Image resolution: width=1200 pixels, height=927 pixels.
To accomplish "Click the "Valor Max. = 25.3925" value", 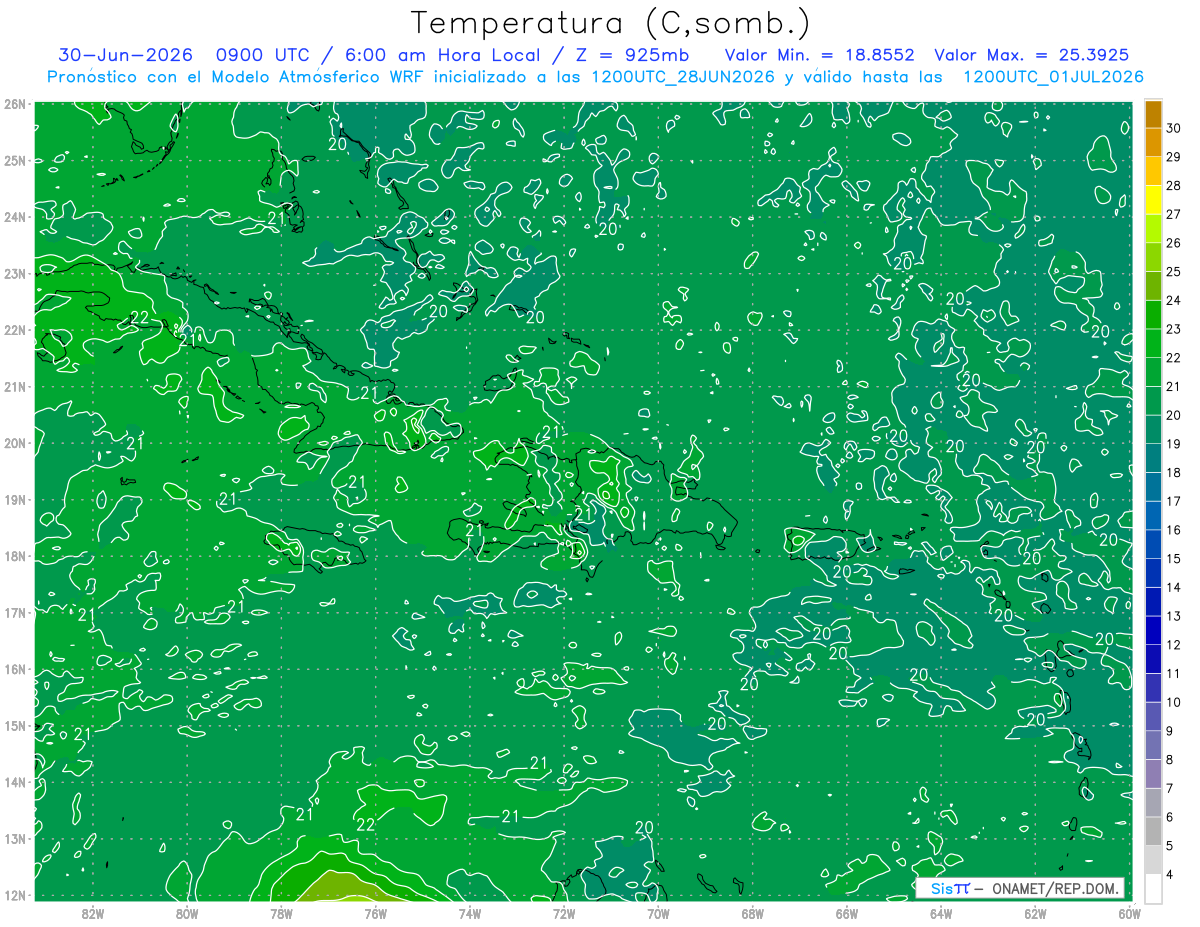I will pyautogui.click(x=1032, y=55).
